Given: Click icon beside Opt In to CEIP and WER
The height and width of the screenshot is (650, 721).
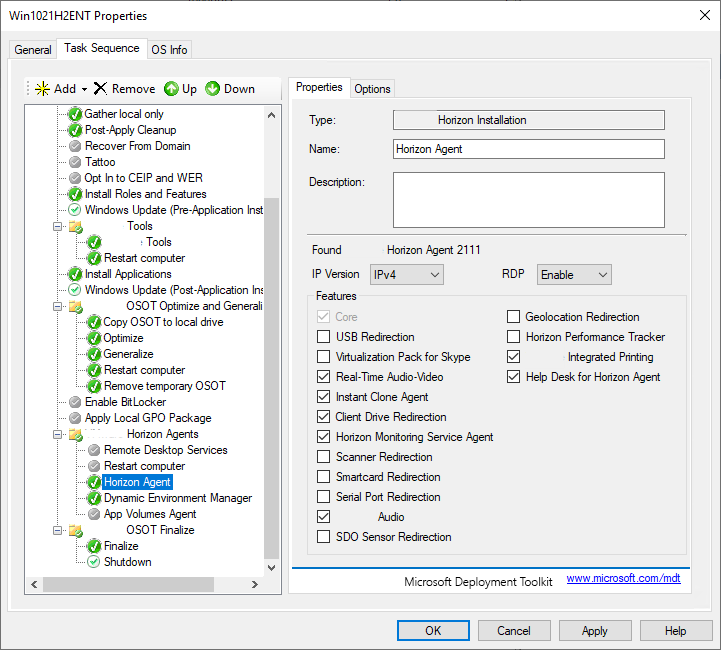Looking at the screenshot, I should (x=74, y=178).
